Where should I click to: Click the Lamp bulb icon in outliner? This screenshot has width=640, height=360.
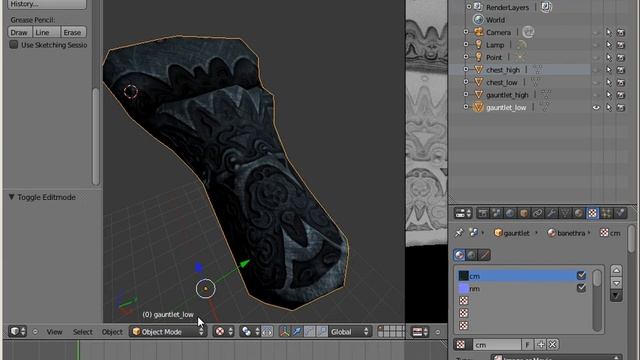coord(479,44)
